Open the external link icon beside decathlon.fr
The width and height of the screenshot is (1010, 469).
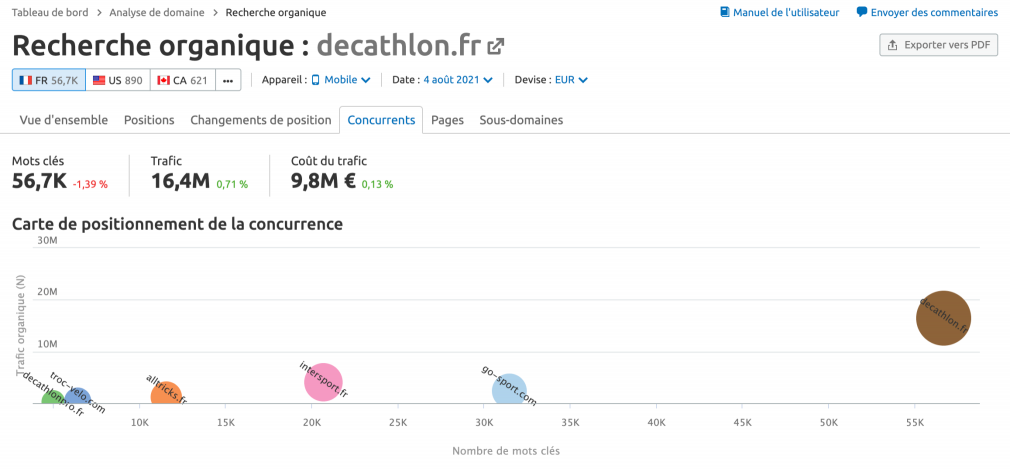point(495,46)
